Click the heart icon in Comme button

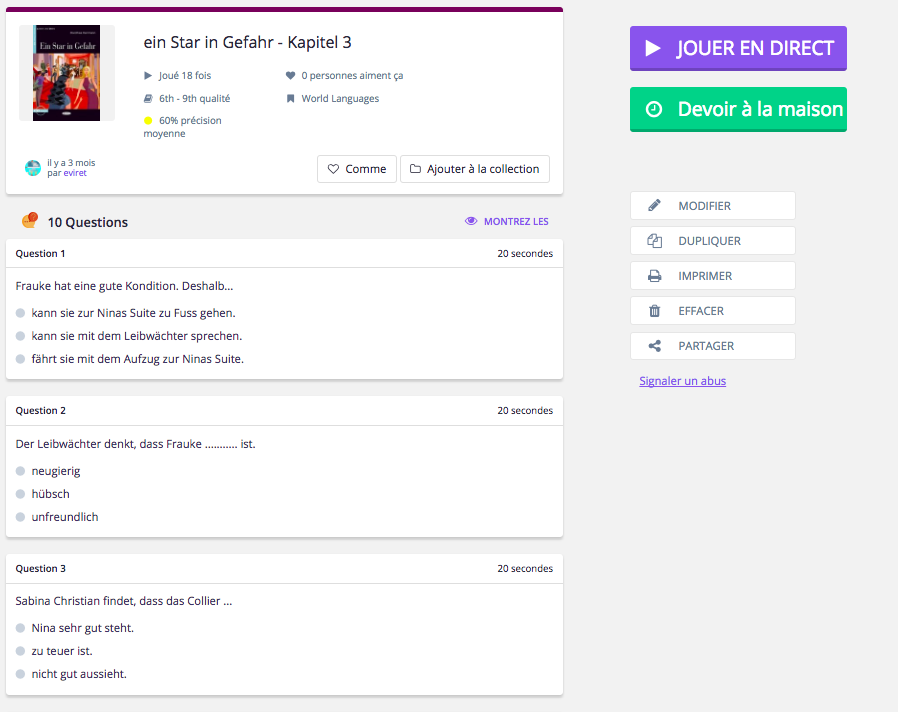334,169
